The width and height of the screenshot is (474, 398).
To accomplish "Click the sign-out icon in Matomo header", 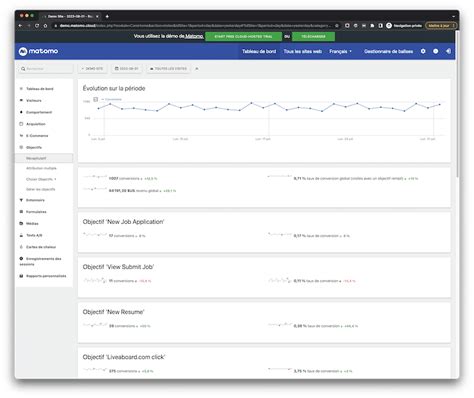I will point(448,51).
